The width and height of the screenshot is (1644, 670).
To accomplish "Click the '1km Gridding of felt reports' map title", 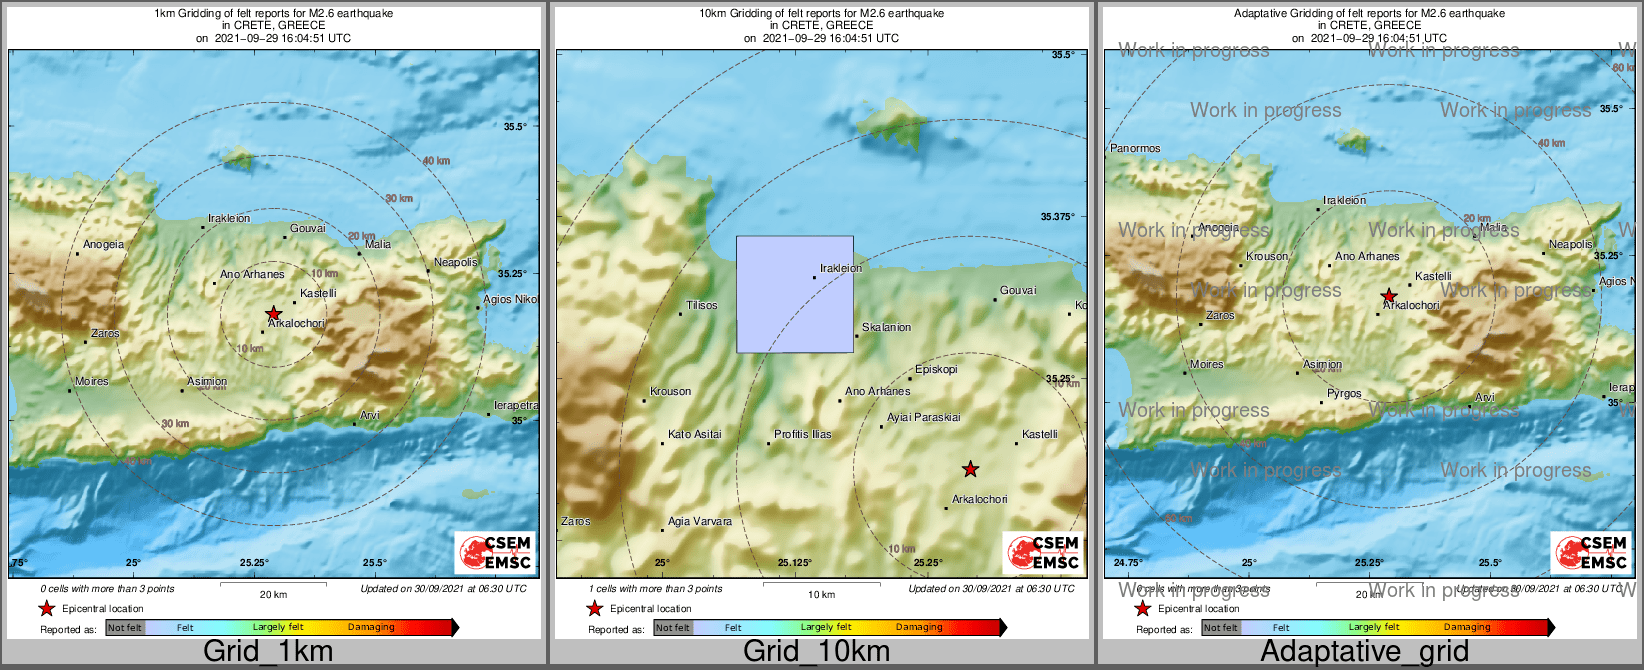I will [x=273, y=14].
